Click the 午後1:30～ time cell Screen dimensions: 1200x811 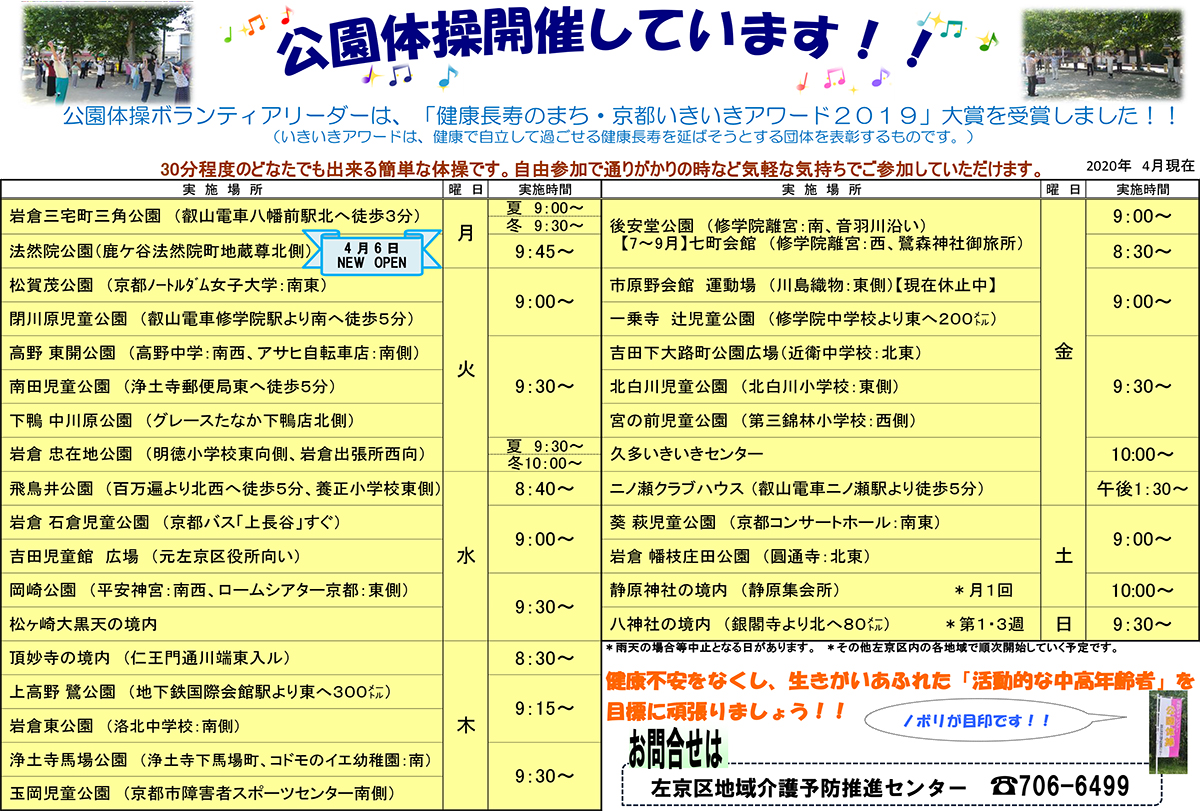pos(1142,488)
